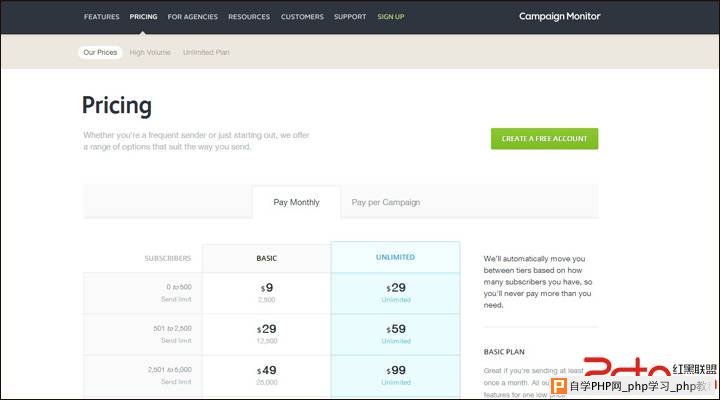Screen dimensions: 720x400
Task: Click the 501 to 2,500 subscribers row label
Action: pos(172,328)
